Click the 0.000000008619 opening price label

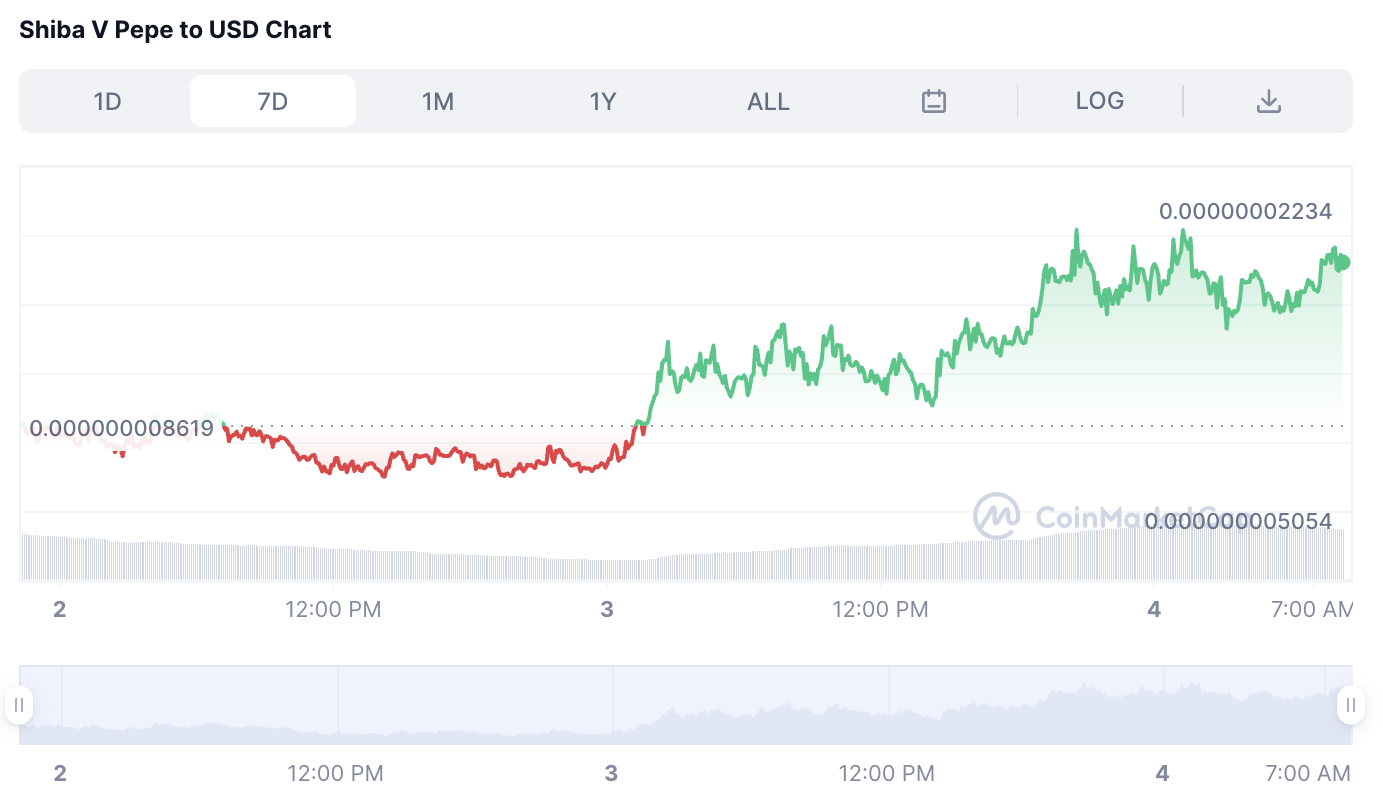(122, 429)
